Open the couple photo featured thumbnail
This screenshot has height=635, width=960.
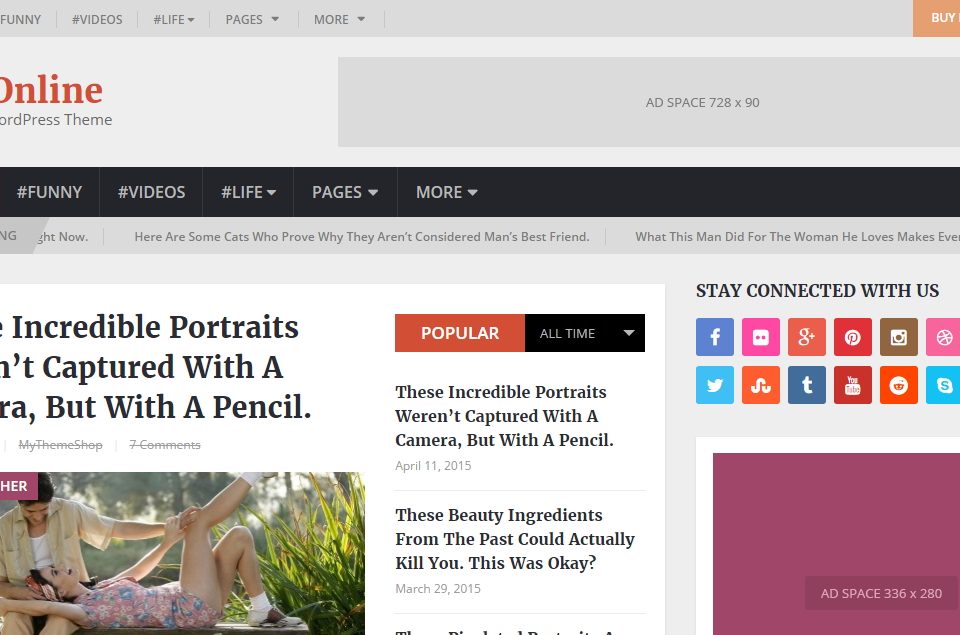[x=182, y=554]
